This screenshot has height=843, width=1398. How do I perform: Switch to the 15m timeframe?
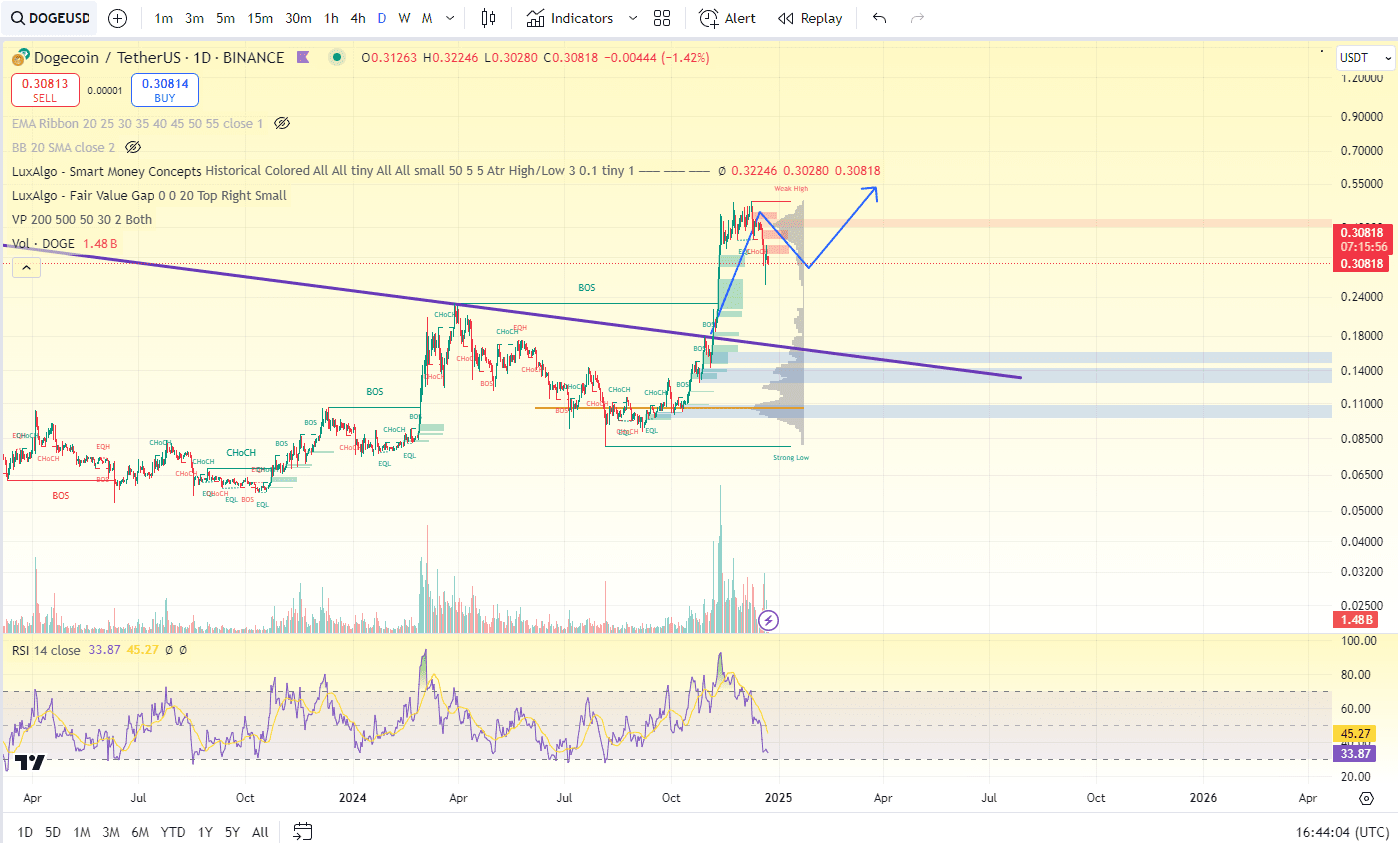(x=260, y=18)
